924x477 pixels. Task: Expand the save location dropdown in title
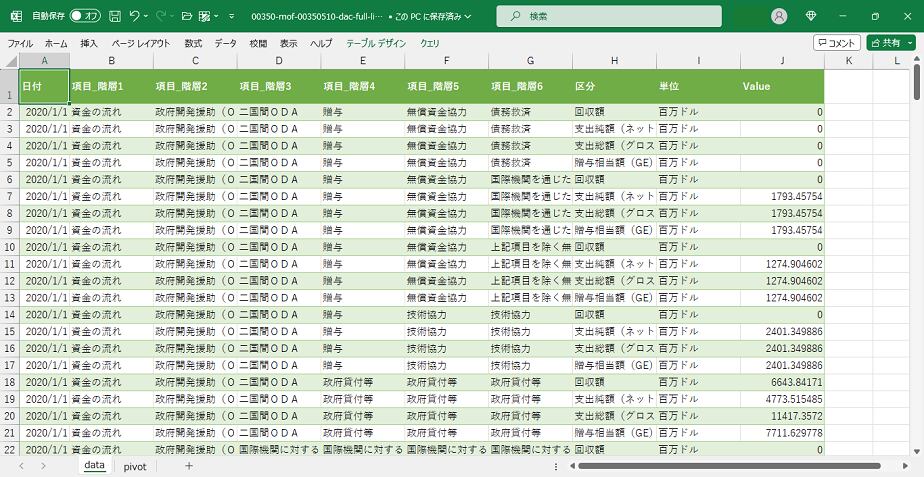point(469,17)
